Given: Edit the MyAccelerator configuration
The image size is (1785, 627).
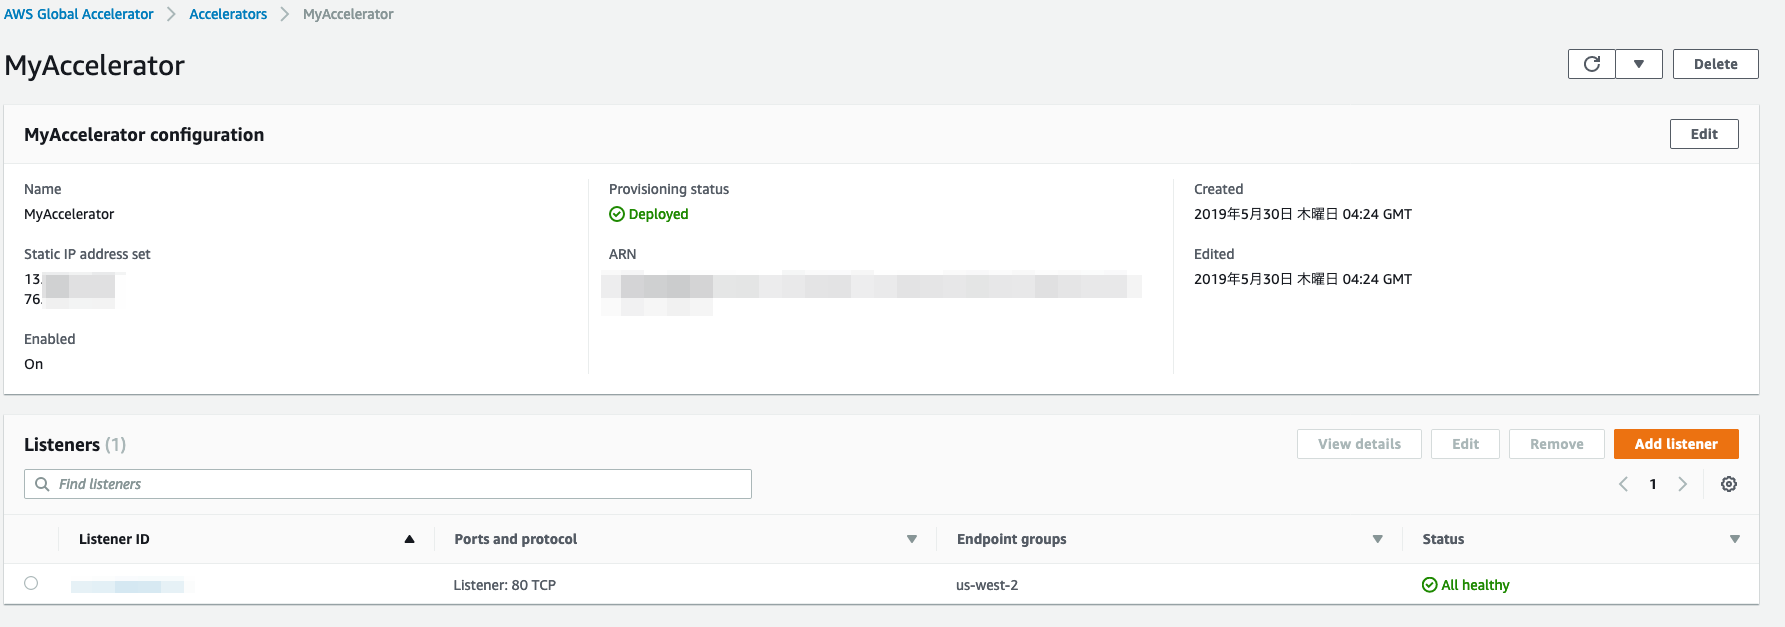Looking at the screenshot, I should (x=1703, y=134).
